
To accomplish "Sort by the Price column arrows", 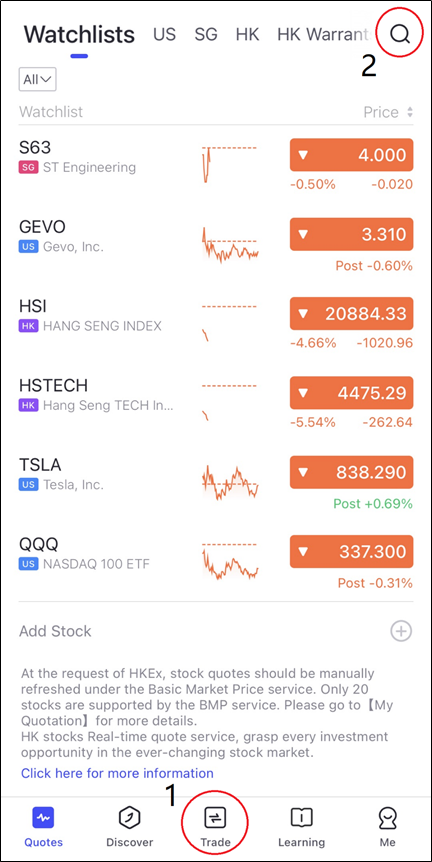I will pos(409,112).
